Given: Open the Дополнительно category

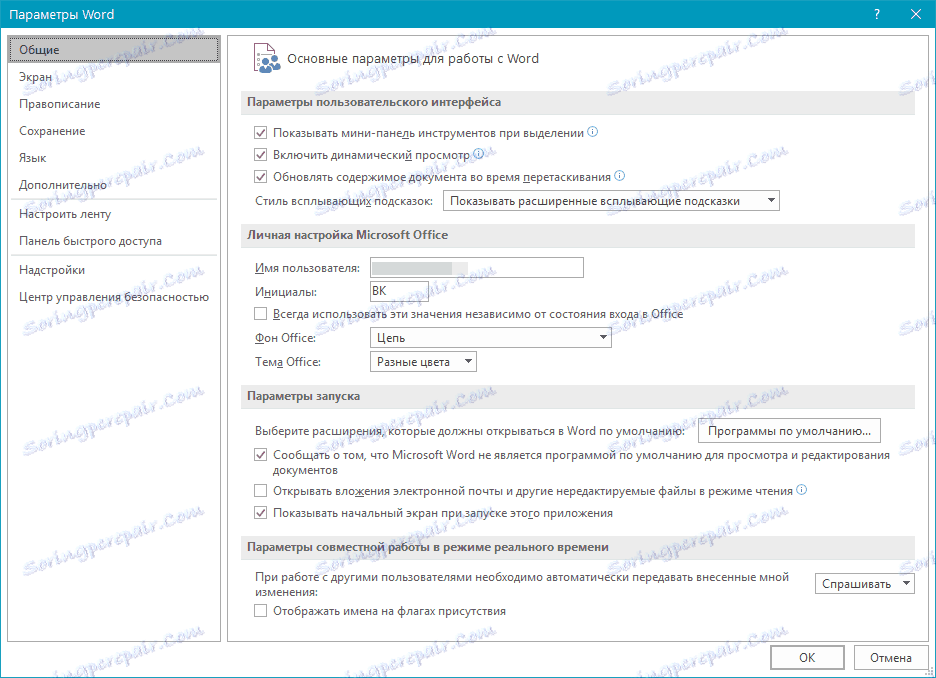Looking at the screenshot, I should pos(113,185).
